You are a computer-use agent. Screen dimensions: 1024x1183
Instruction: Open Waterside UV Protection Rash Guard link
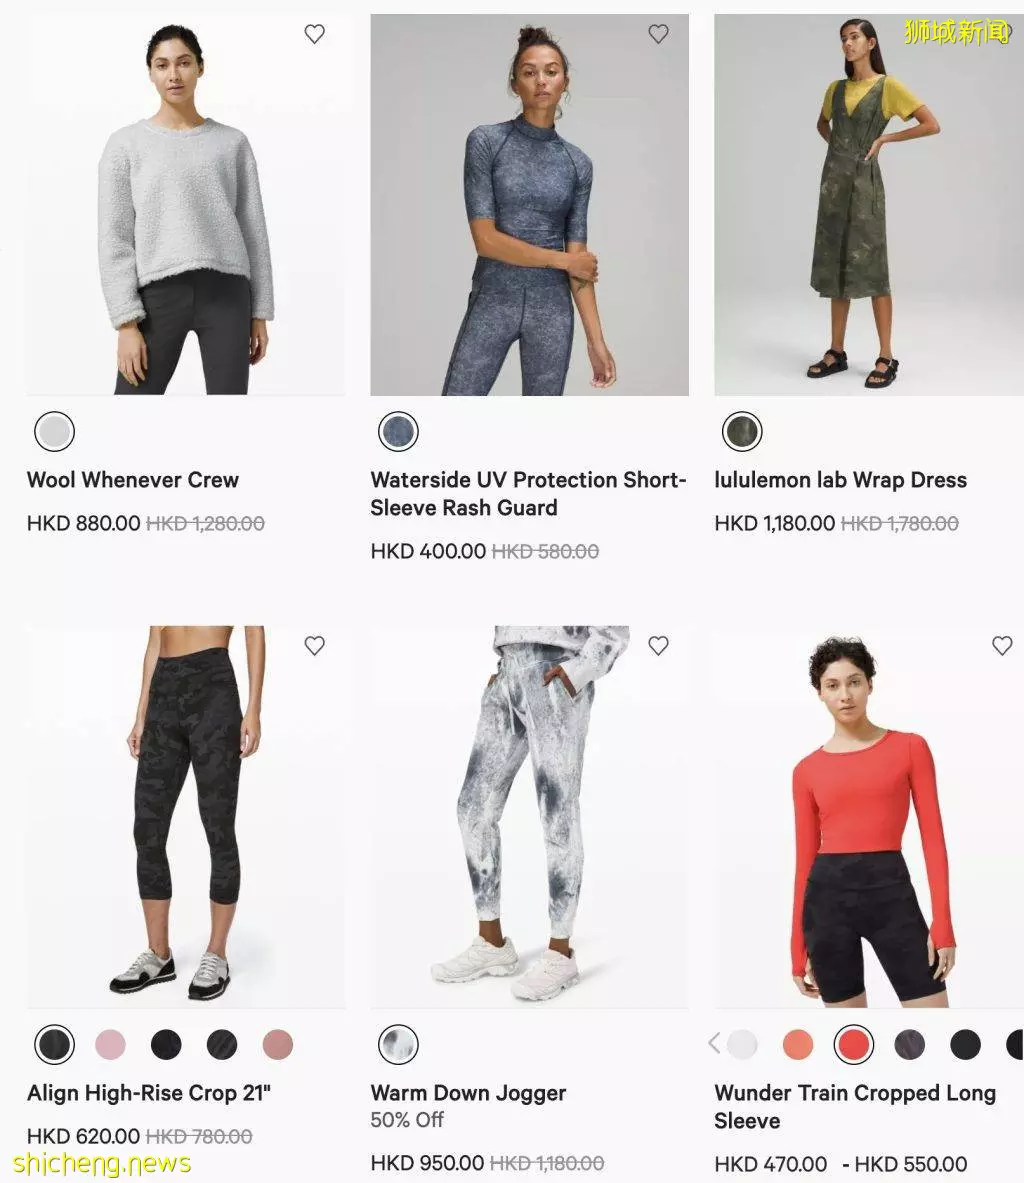point(528,493)
